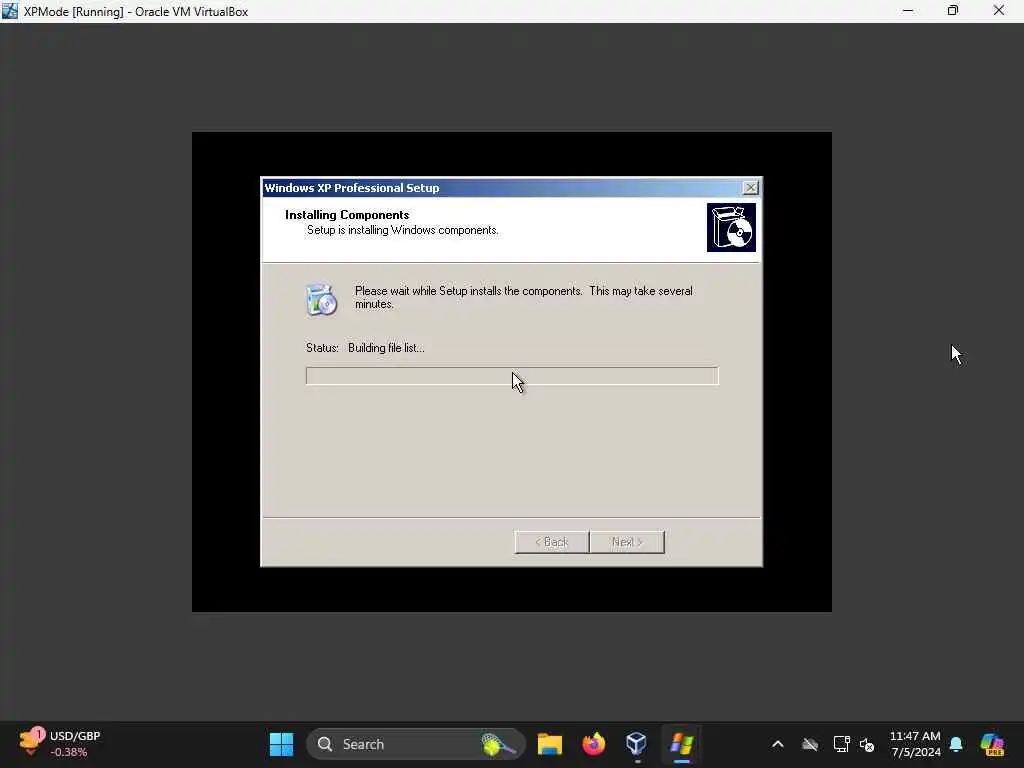Image resolution: width=1024 pixels, height=768 pixels.
Task: Click the taskbar Search box
Action: click(x=415, y=744)
